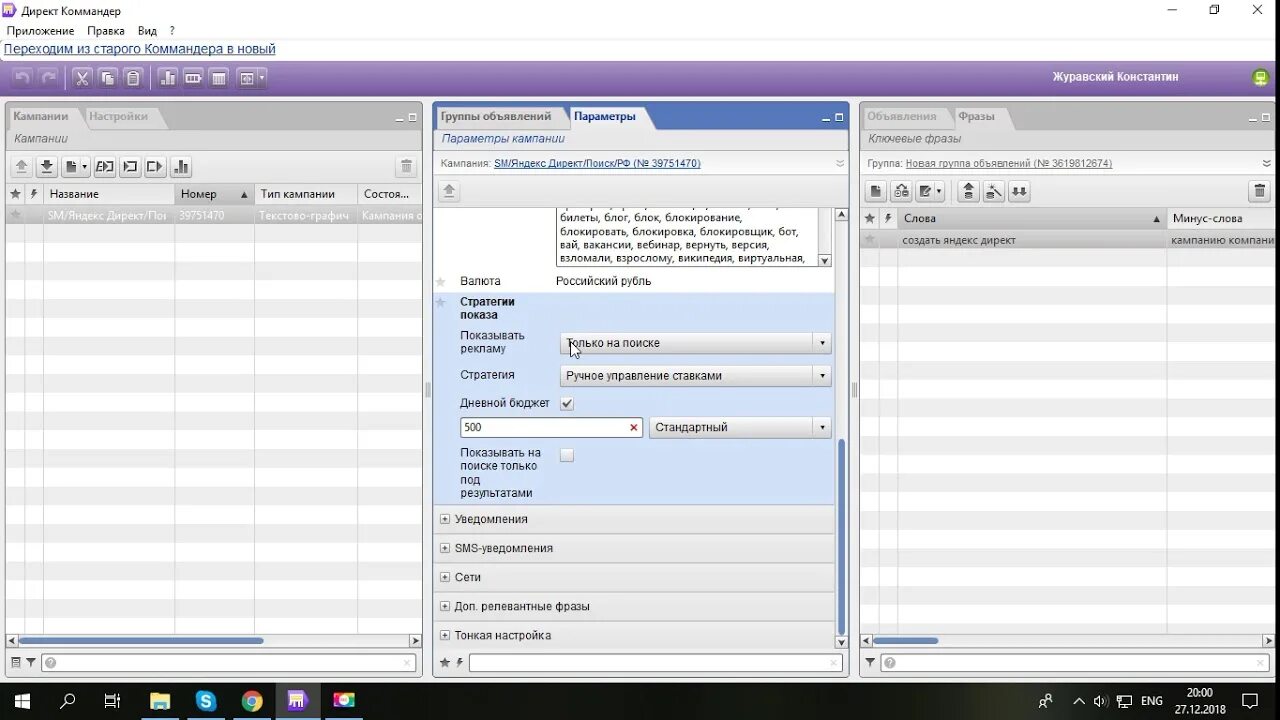Click the upload icon in Campaigns panel
The image size is (1280, 720).
[21, 167]
